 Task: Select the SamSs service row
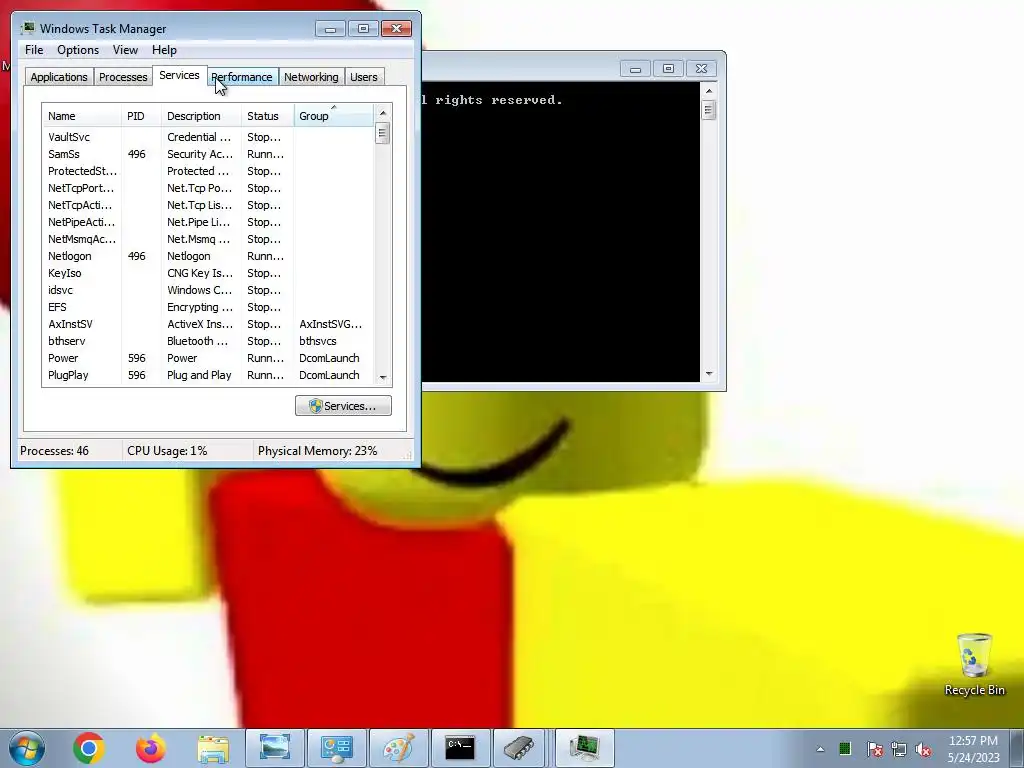(208, 154)
